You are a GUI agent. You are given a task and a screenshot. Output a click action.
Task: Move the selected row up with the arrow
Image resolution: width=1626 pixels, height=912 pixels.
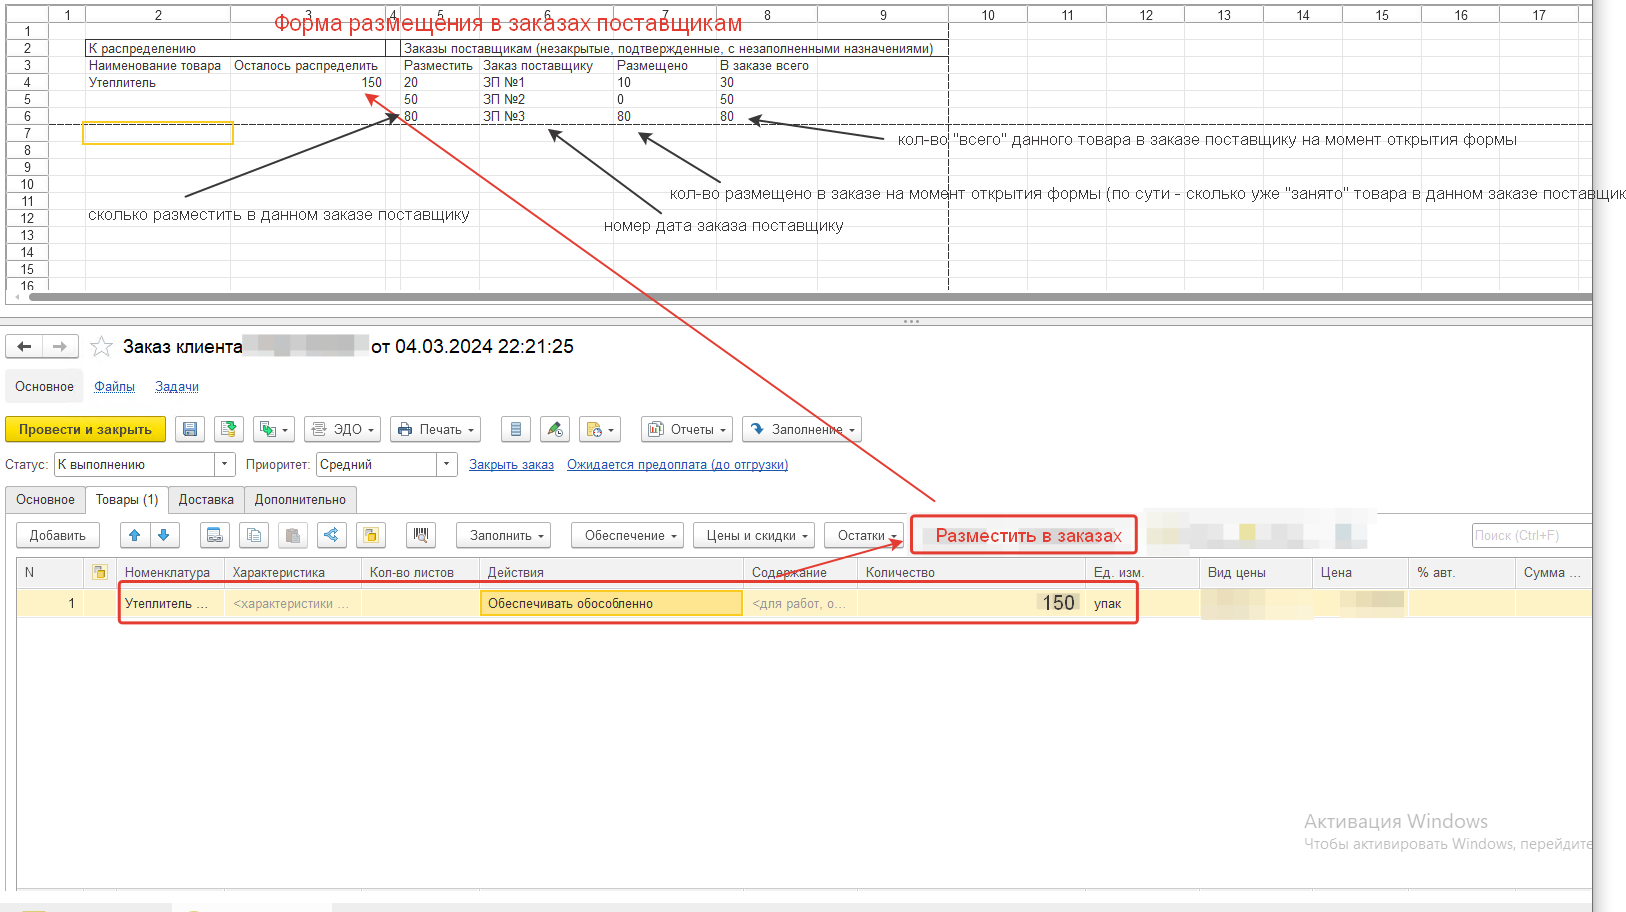coord(135,535)
